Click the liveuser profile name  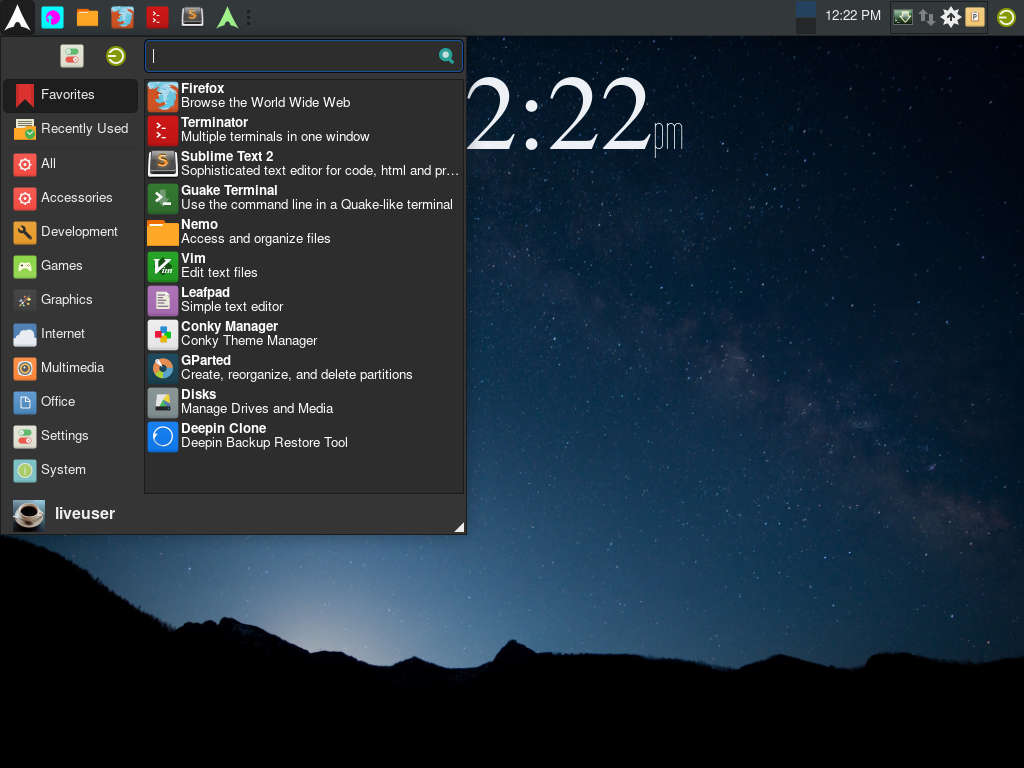(x=85, y=514)
